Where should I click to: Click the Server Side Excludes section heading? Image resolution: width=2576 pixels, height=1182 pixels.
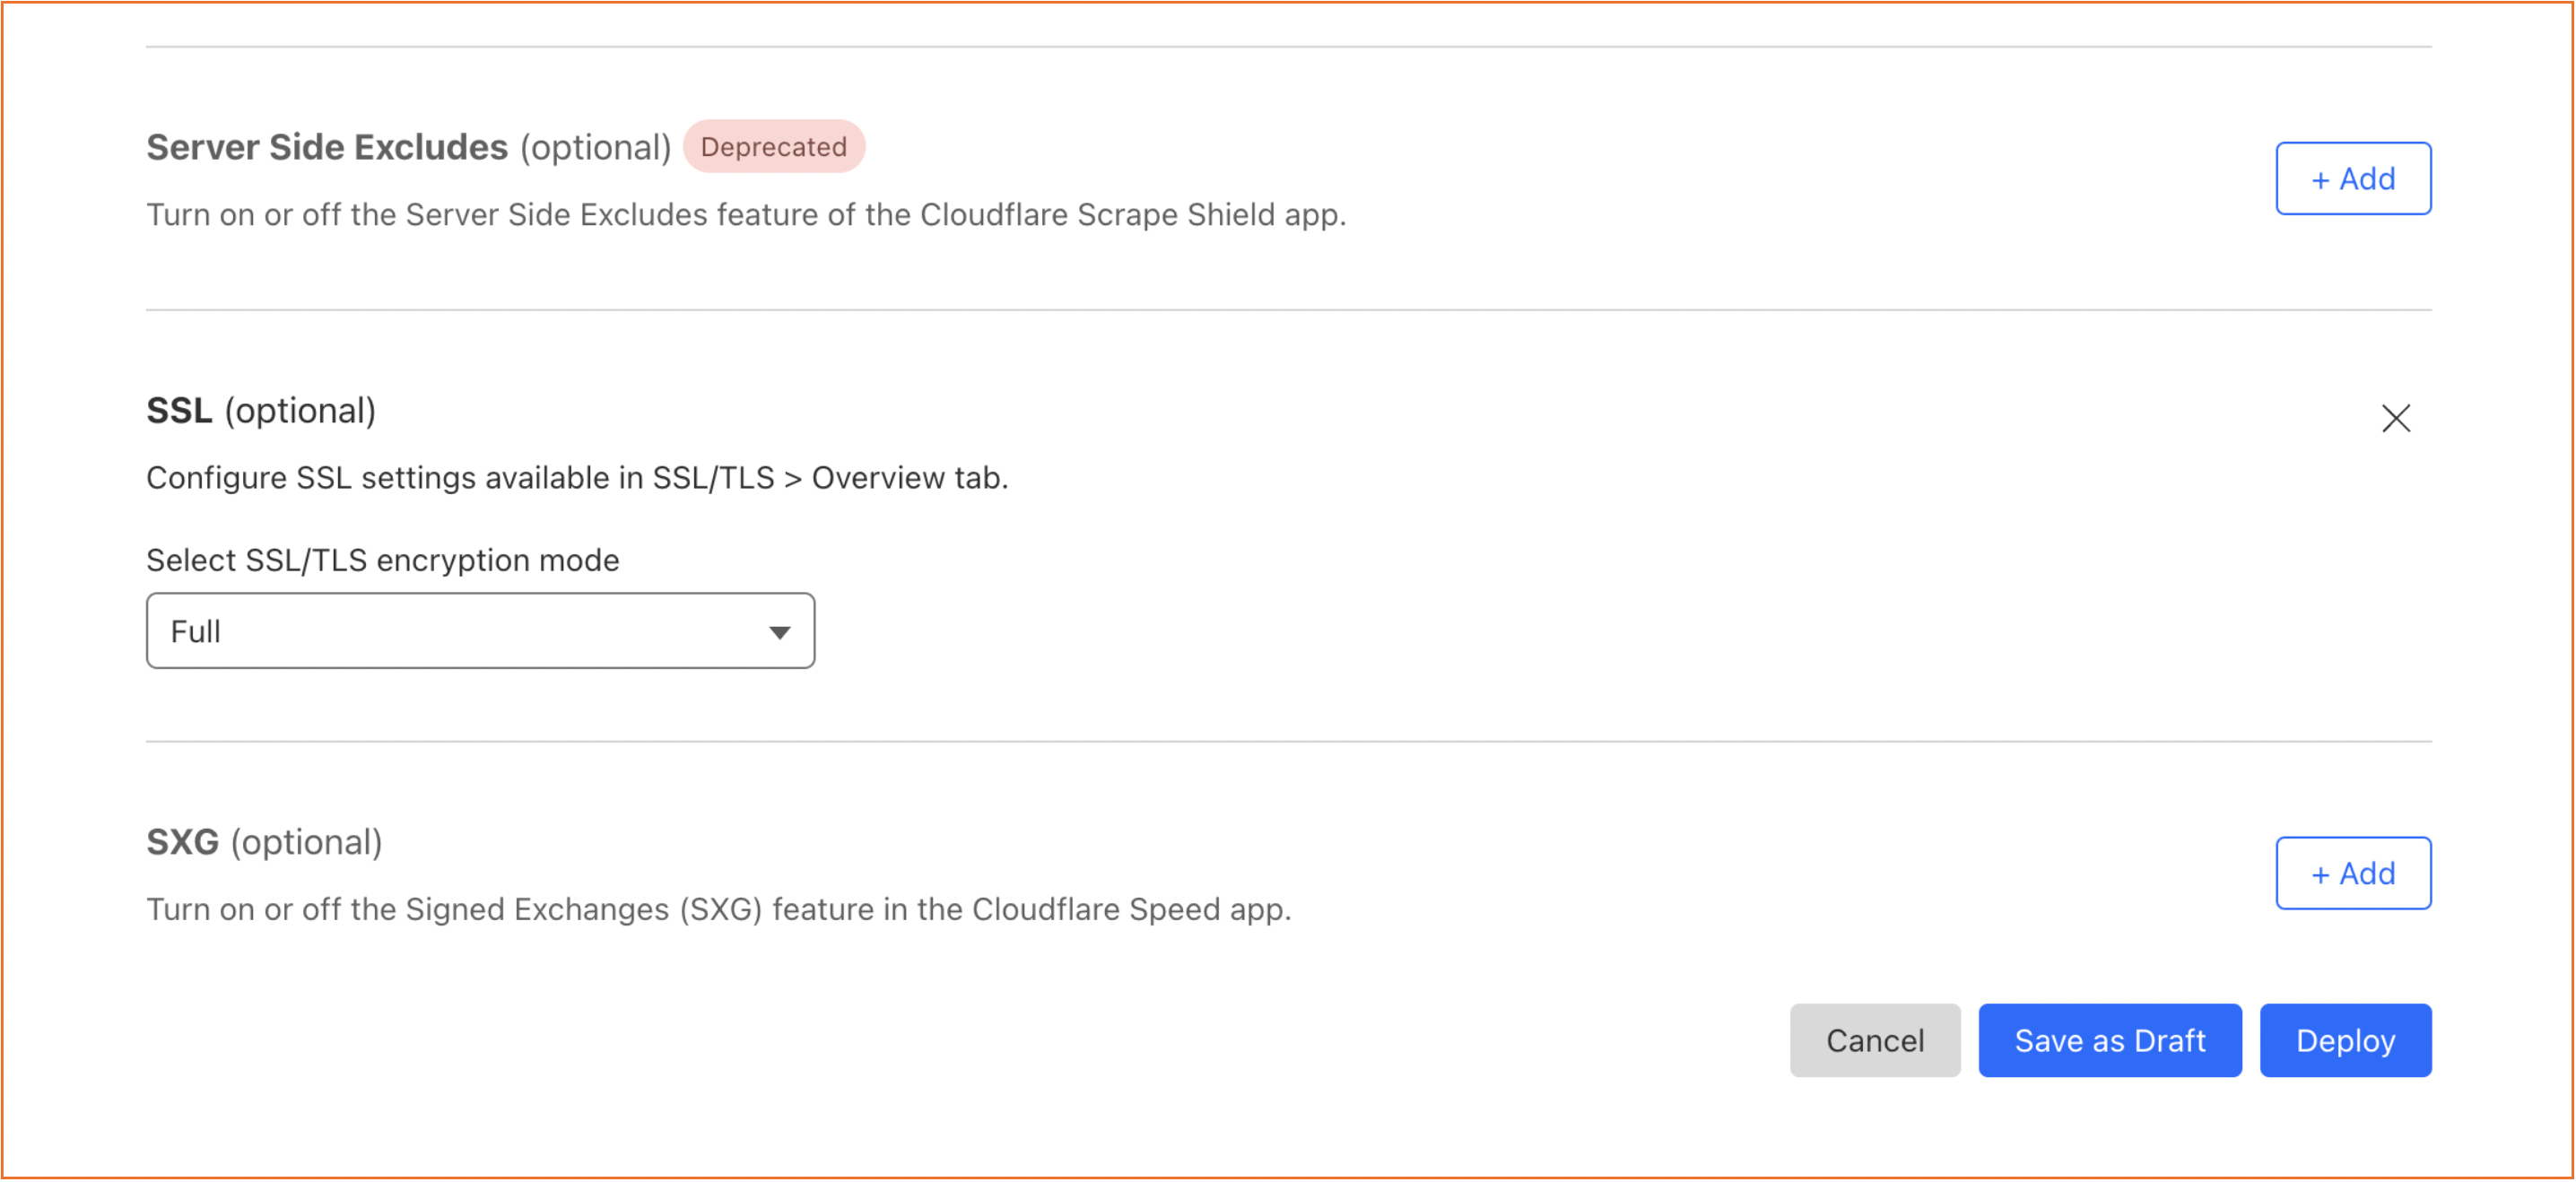[x=328, y=146]
